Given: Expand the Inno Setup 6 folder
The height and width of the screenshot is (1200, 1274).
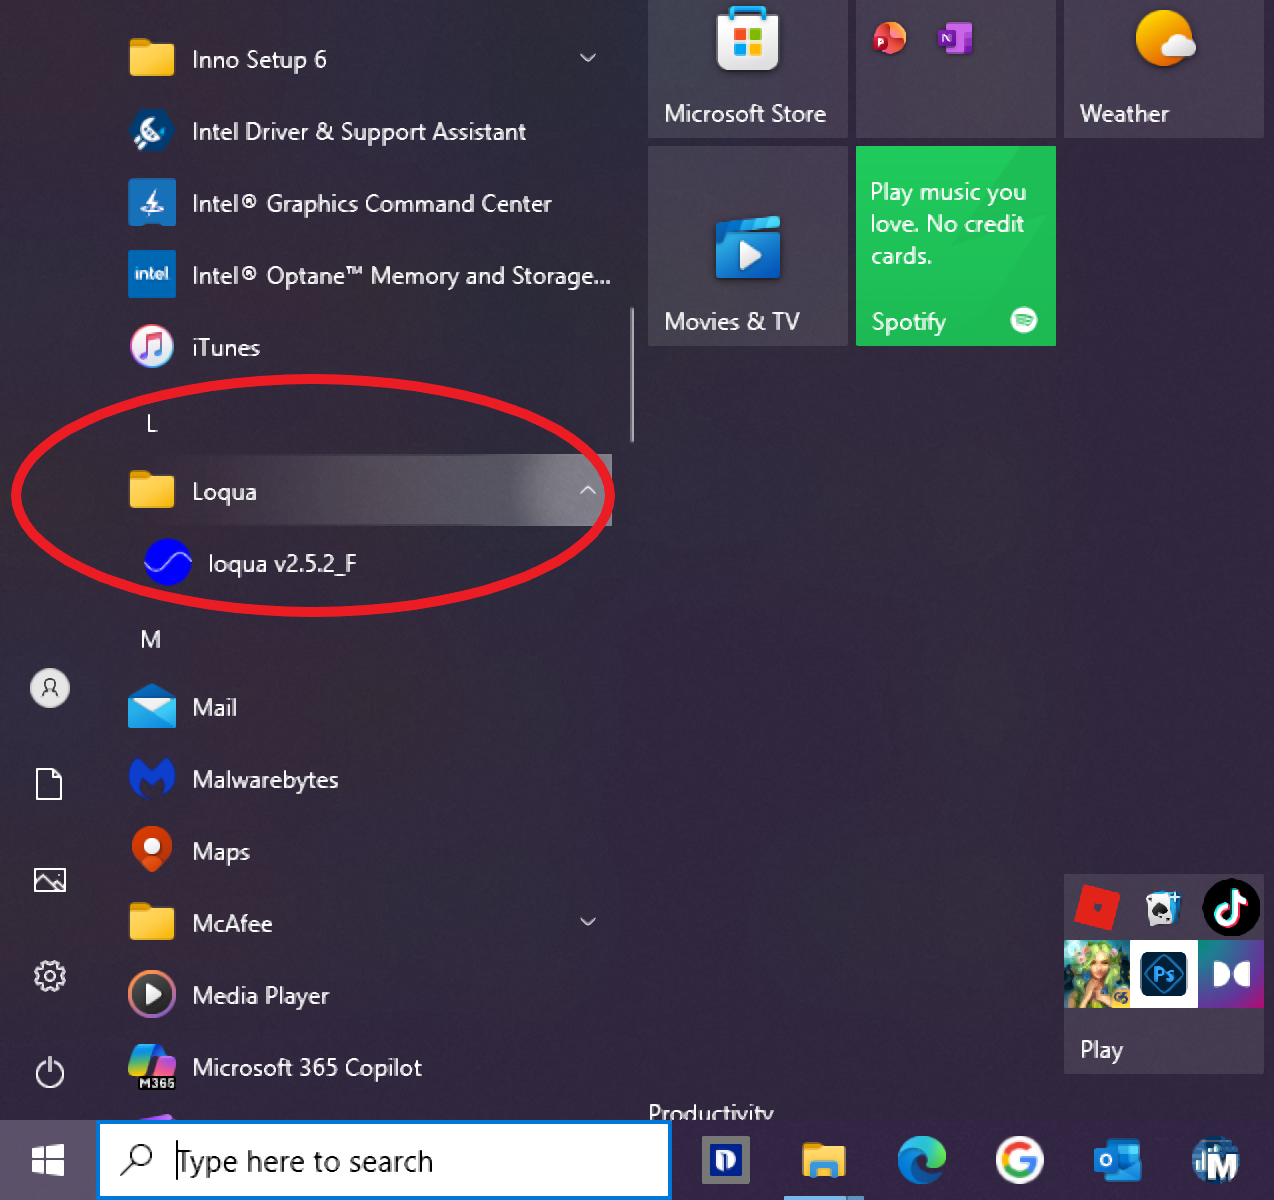Looking at the screenshot, I should coord(368,59).
